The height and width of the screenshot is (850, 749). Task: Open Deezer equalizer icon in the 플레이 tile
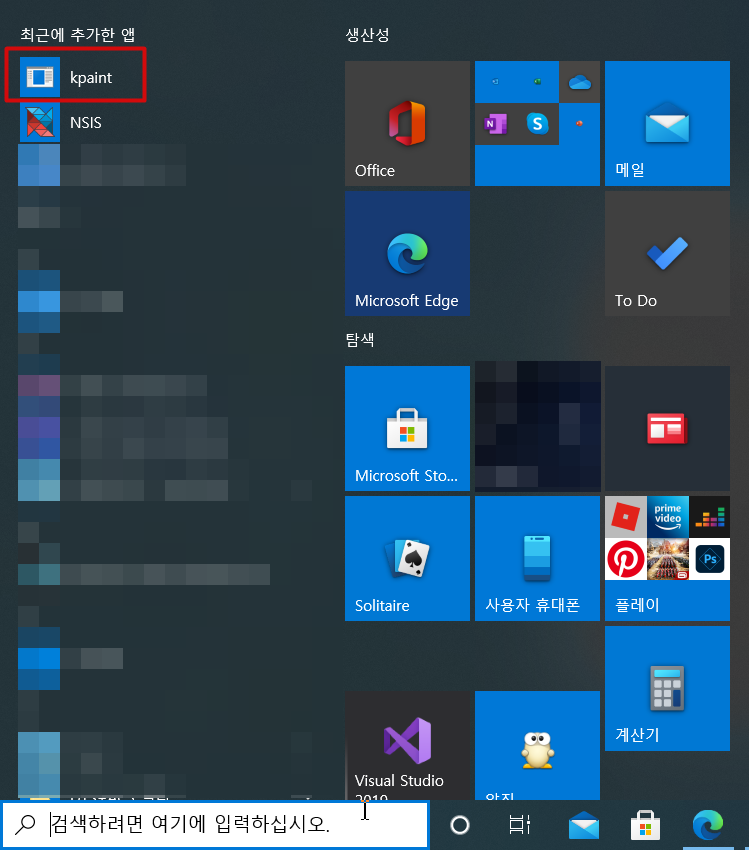[709, 517]
